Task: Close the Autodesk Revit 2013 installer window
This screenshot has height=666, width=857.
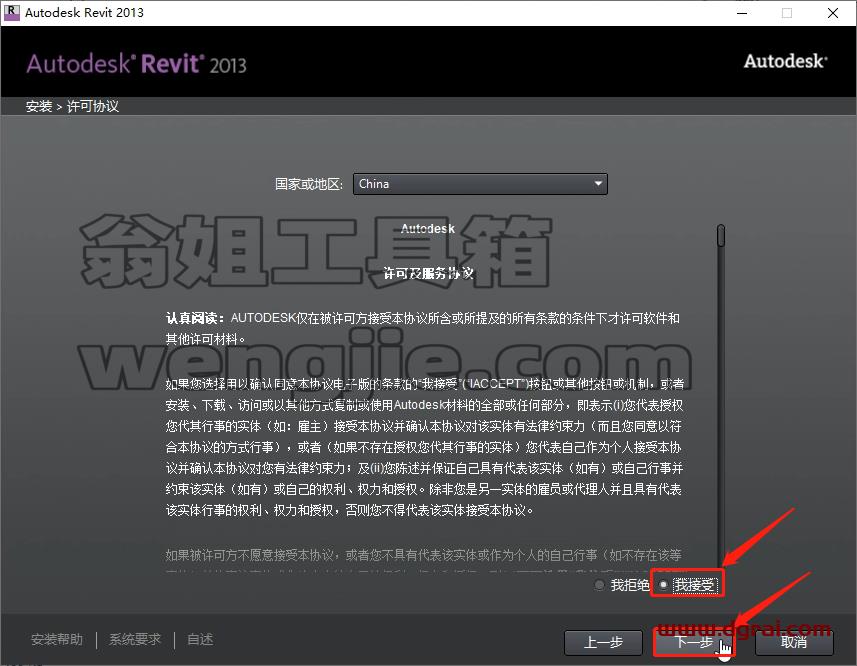Action: click(x=833, y=13)
